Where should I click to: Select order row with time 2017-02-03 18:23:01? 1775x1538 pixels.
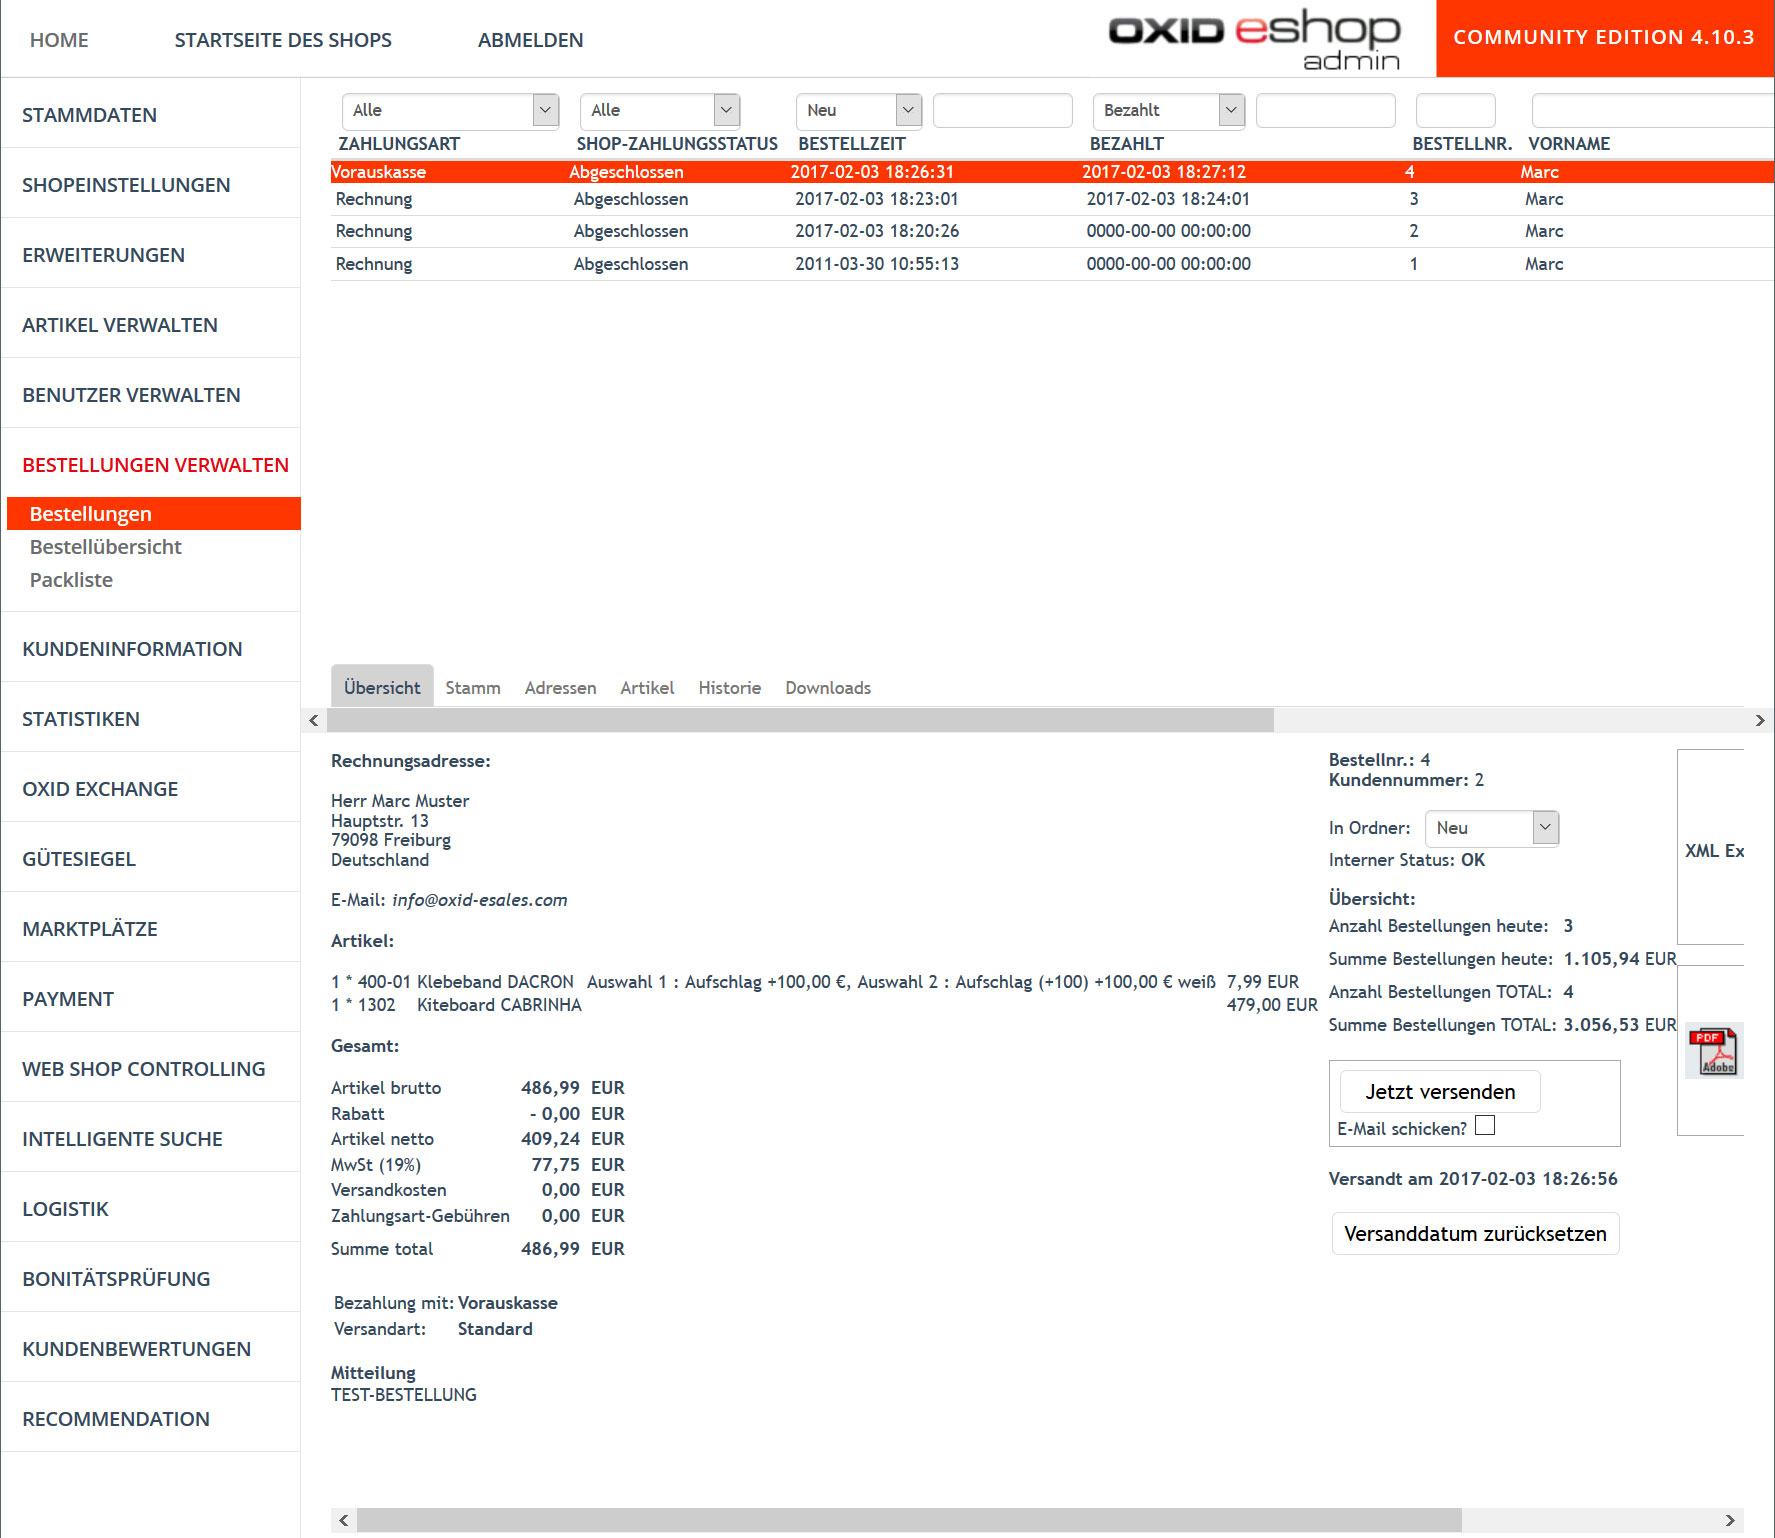point(1052,199)
